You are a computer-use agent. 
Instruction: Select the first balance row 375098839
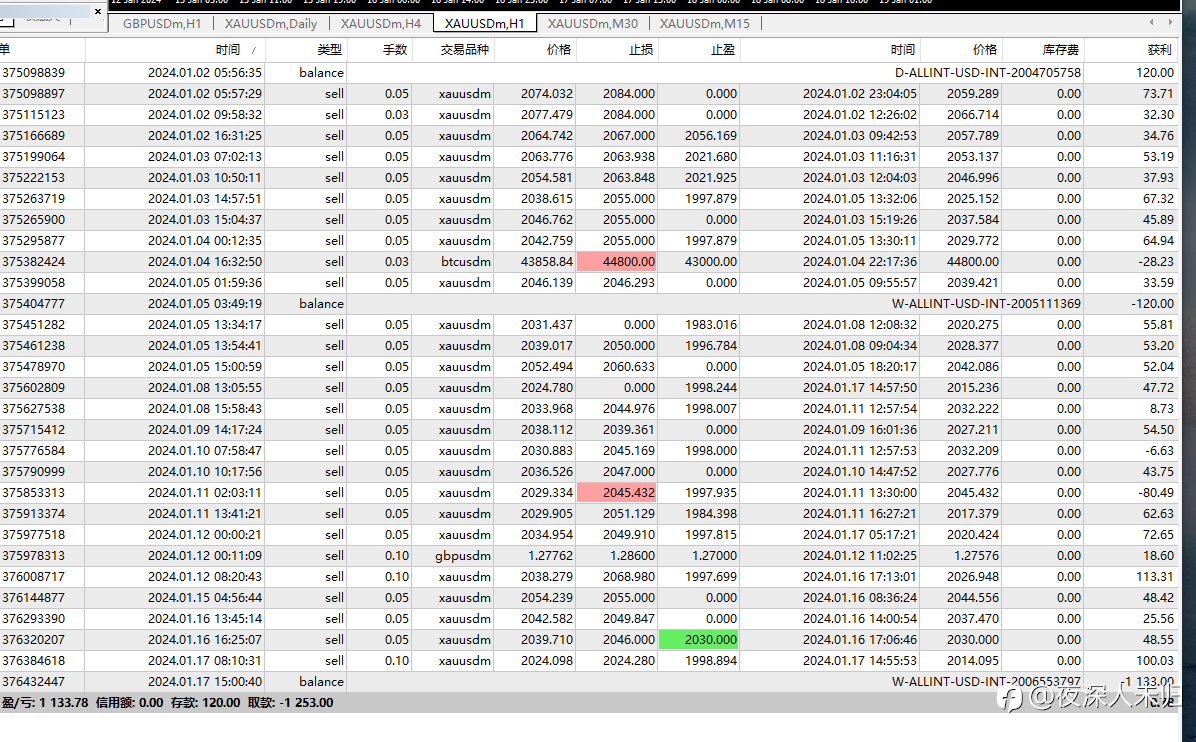588,72
